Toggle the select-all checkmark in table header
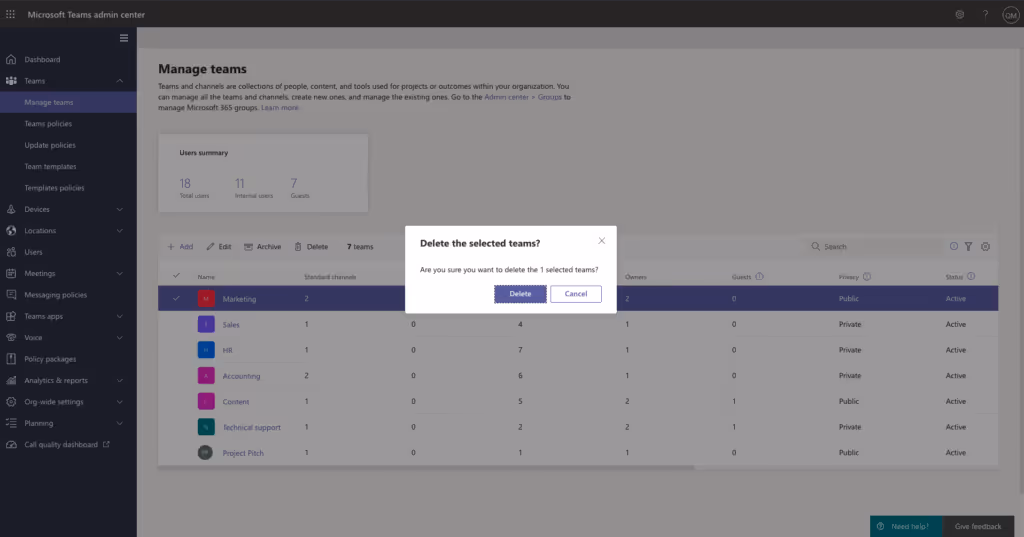Viewport: 1024px width, 537px height. point(176,276)
